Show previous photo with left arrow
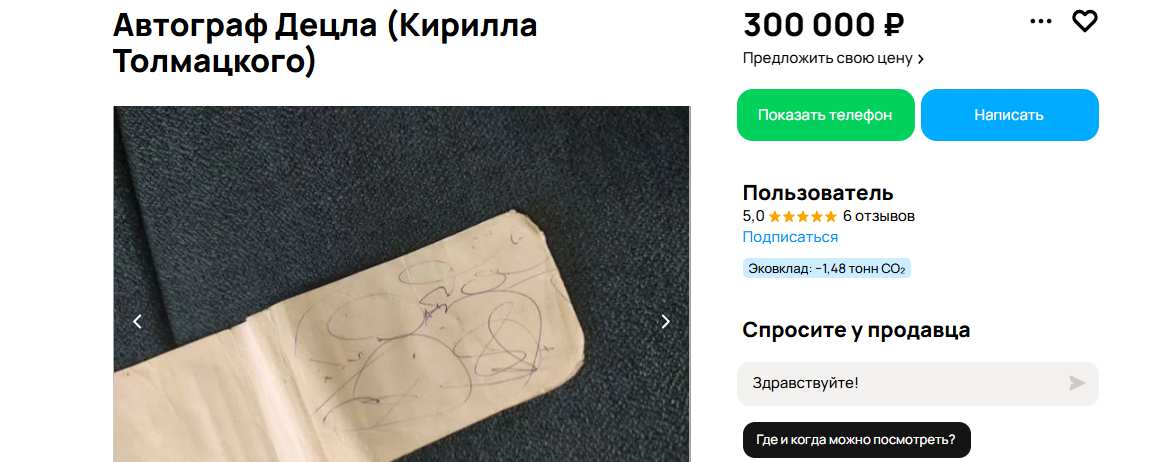 (x=137, y=321)
